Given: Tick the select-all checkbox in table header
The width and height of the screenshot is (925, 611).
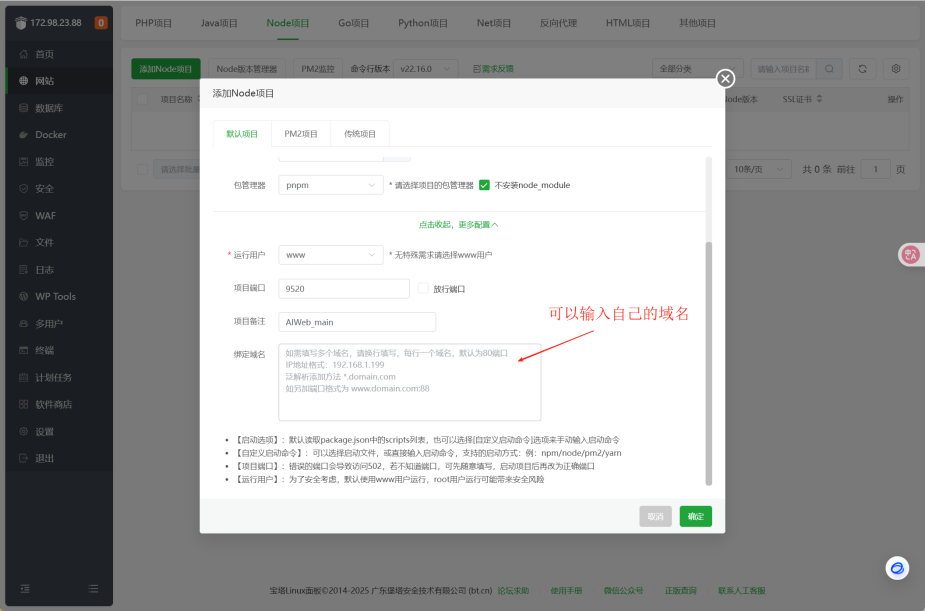Looking at the screenshot, I should click(x=142, y=99).
